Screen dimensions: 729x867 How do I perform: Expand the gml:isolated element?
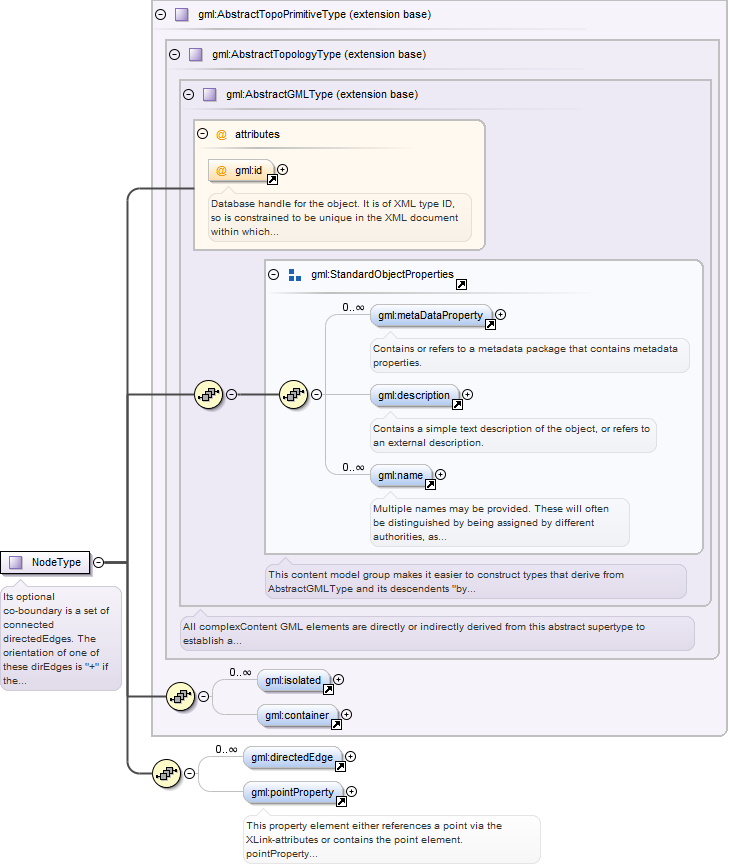pyautogui.click(x=339, y=680)
